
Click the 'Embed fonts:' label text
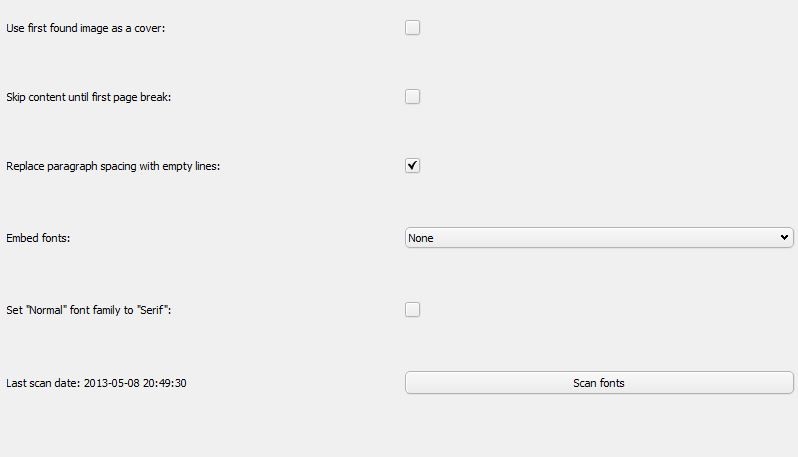(x=38, y=238)
